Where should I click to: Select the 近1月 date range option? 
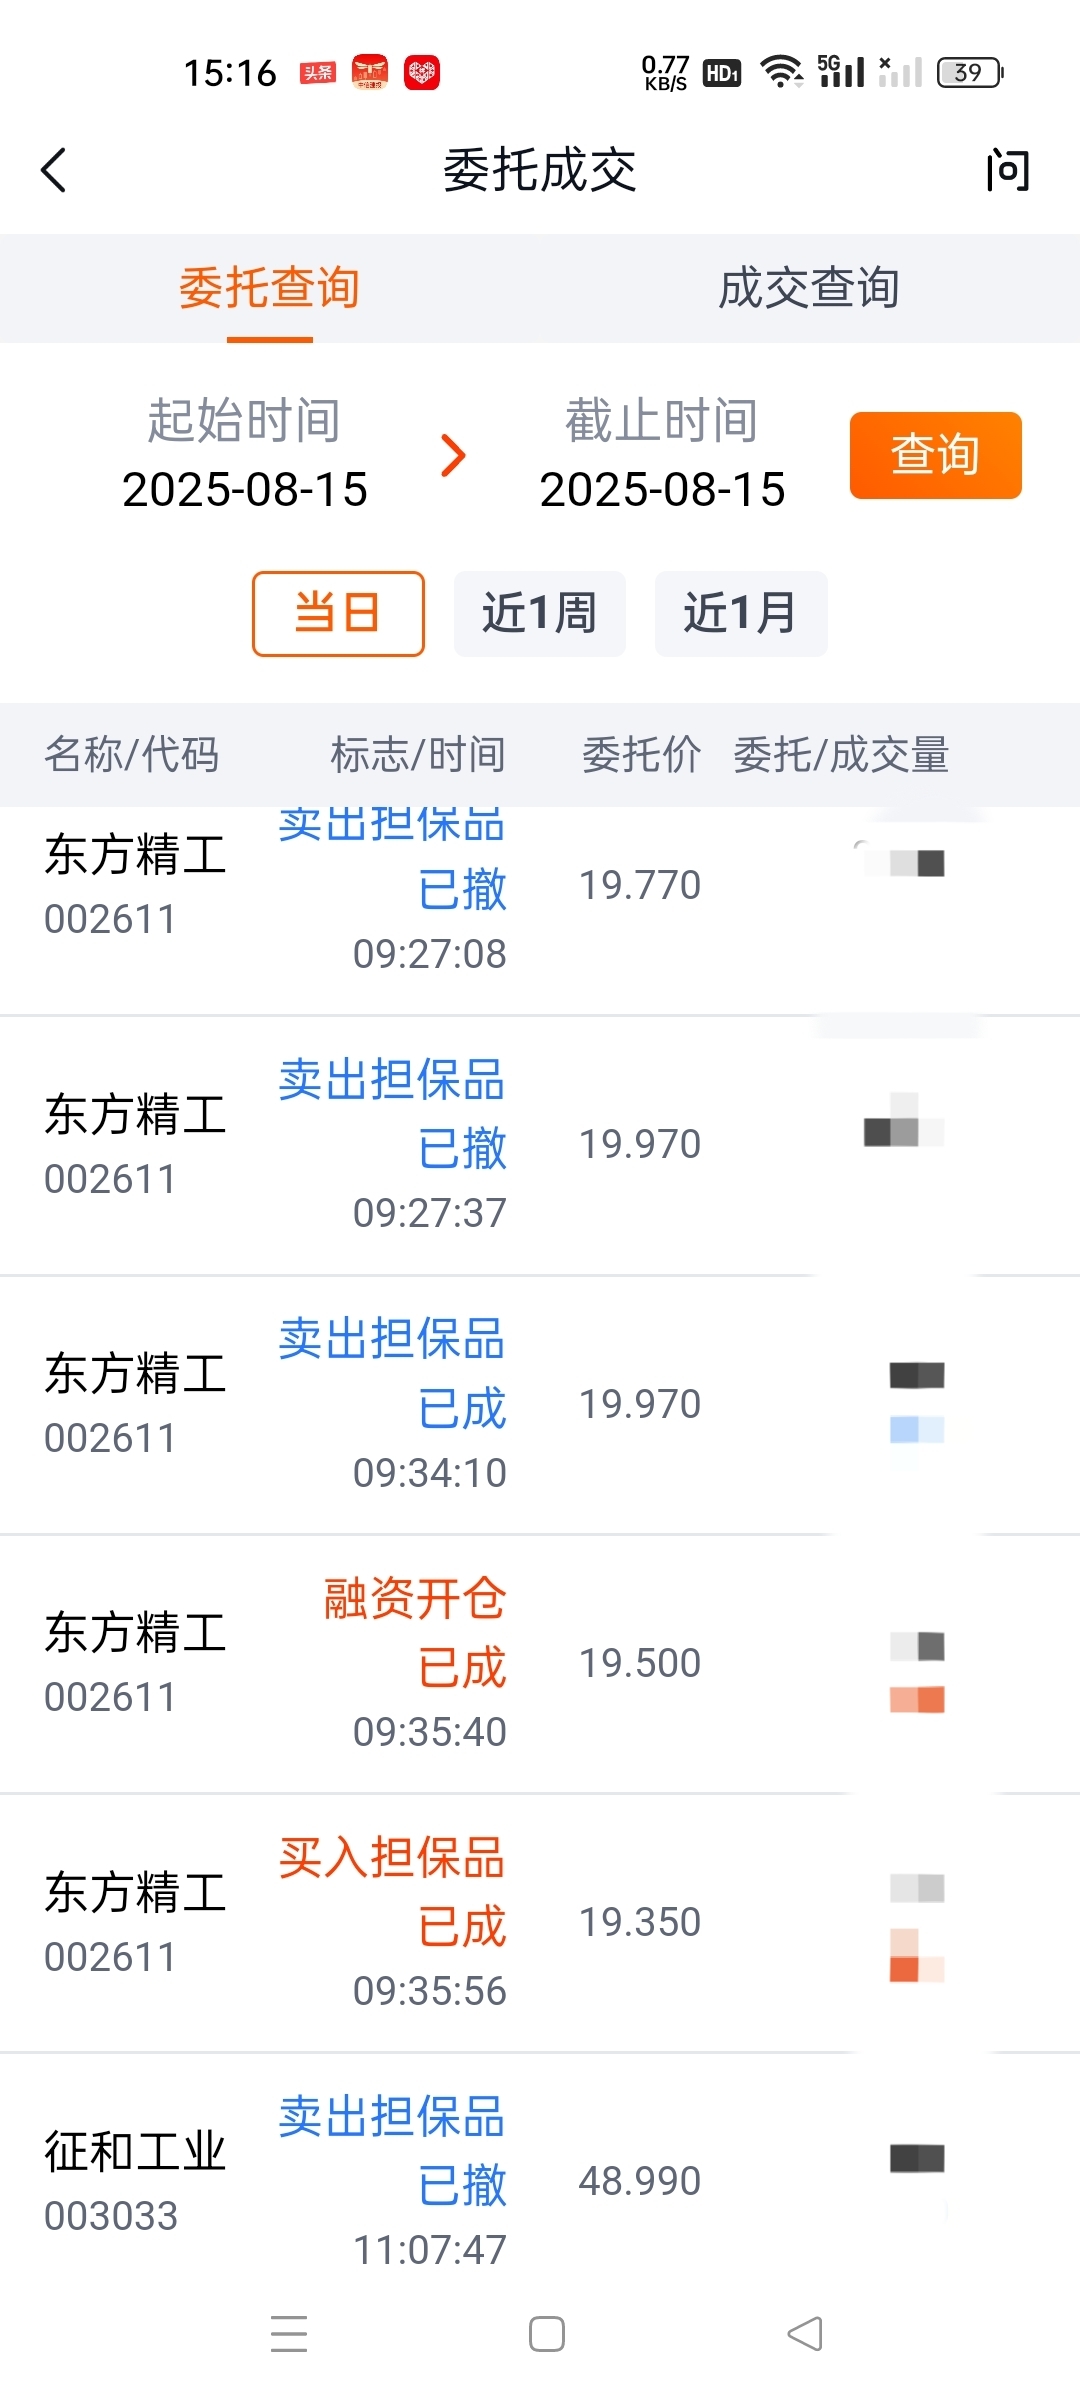741,613
